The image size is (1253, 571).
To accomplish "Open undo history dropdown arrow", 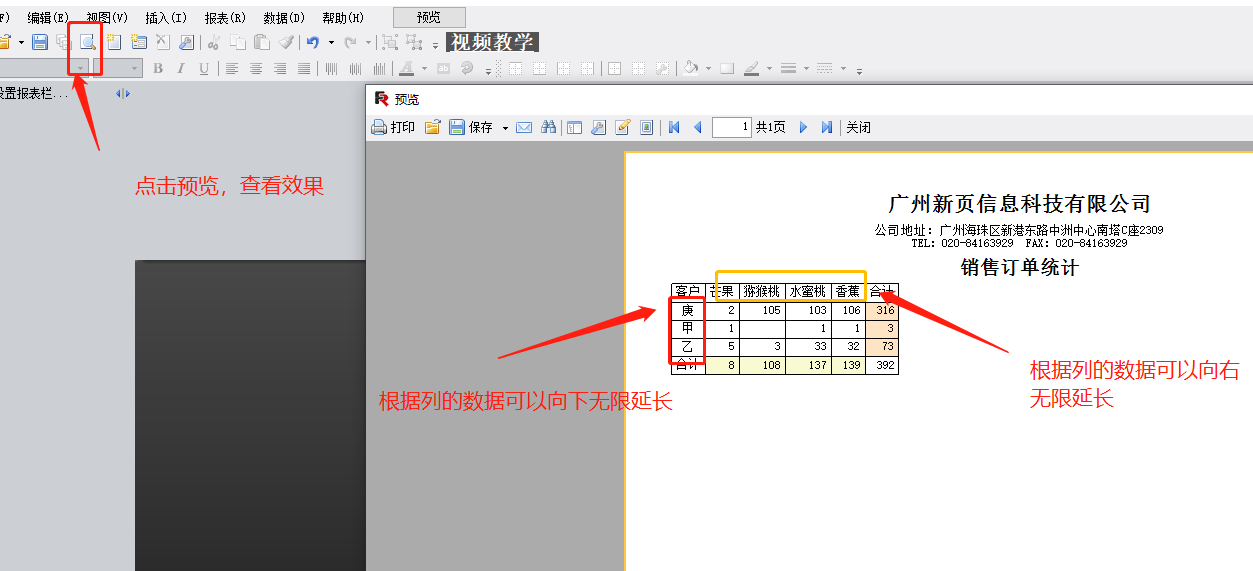I will pos(331,43).
